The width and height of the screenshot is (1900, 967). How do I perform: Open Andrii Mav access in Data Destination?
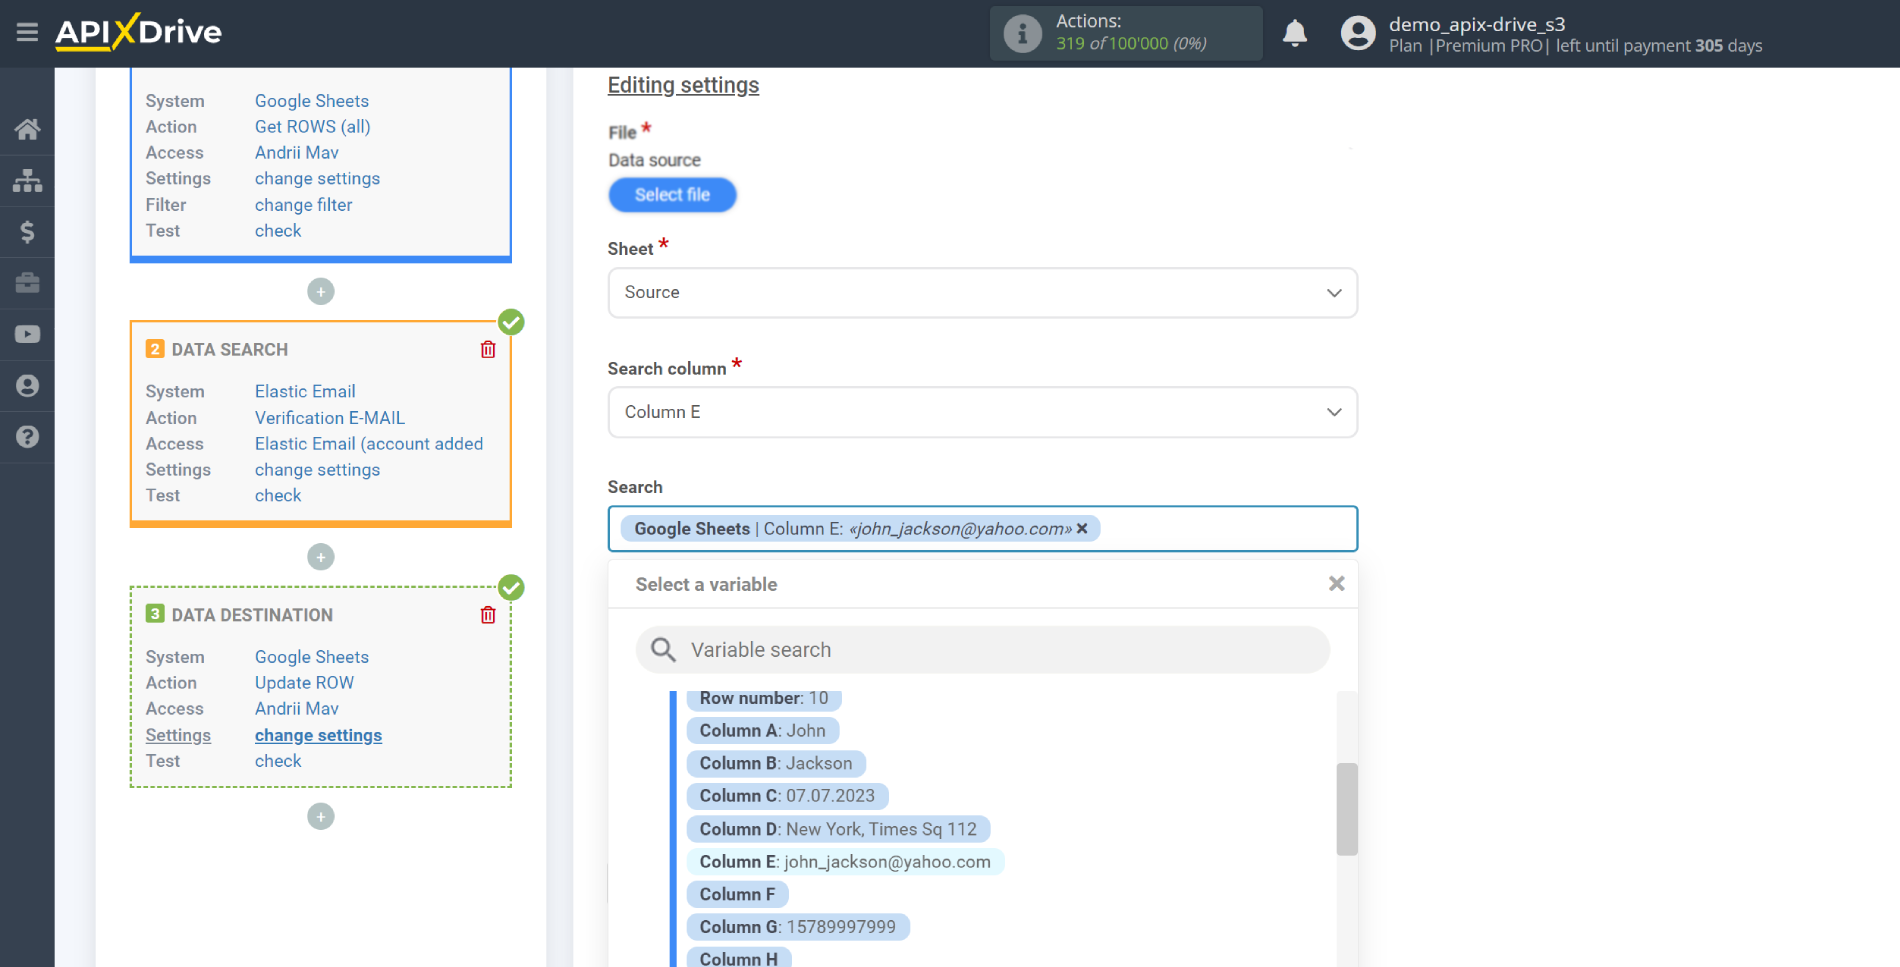[297, 709]
